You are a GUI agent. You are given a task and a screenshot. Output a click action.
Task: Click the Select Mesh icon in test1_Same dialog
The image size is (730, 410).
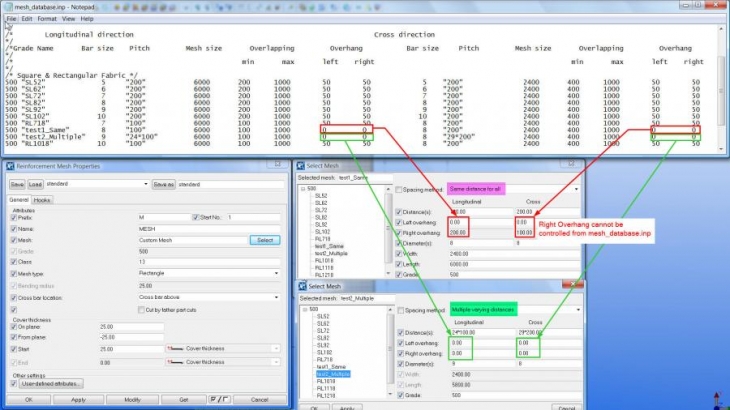tap(303, 166)
